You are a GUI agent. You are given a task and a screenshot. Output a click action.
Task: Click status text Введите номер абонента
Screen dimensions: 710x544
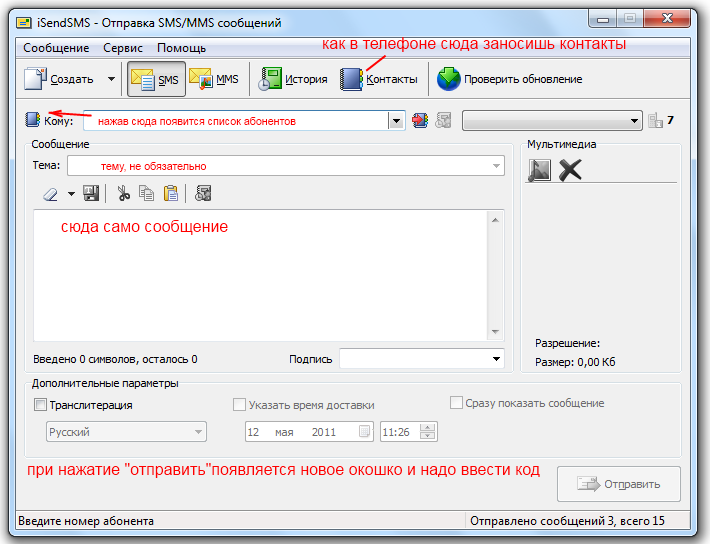[x=86, y=521]
